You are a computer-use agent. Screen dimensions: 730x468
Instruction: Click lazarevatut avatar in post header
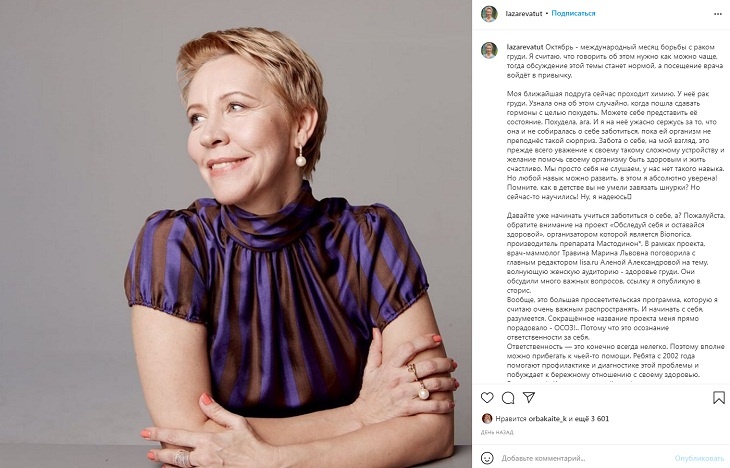(488, 14)
